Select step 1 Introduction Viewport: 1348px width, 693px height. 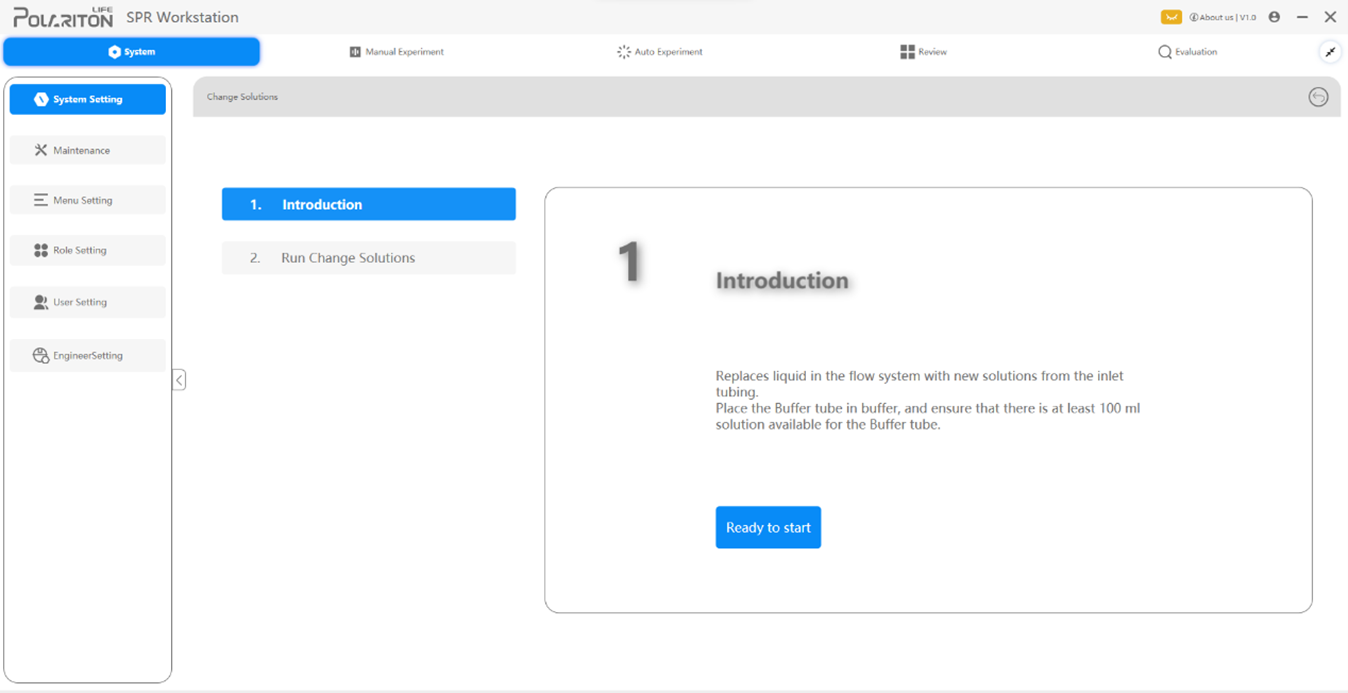[368, 204]
